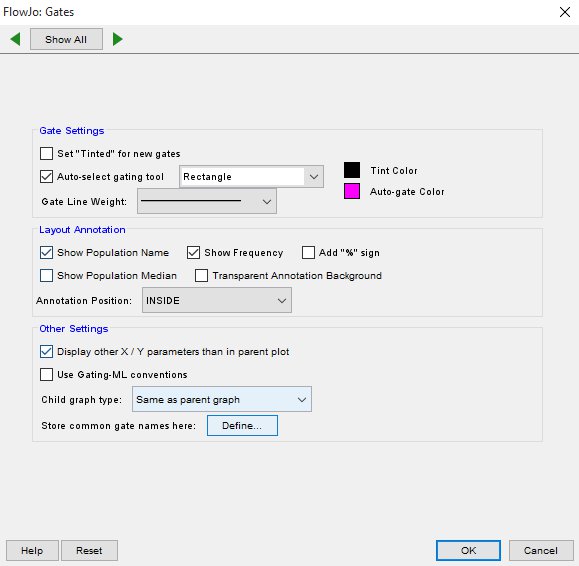Toggle Show Frequency checkbox
This screenshot has height=566, width=579.
193,253
